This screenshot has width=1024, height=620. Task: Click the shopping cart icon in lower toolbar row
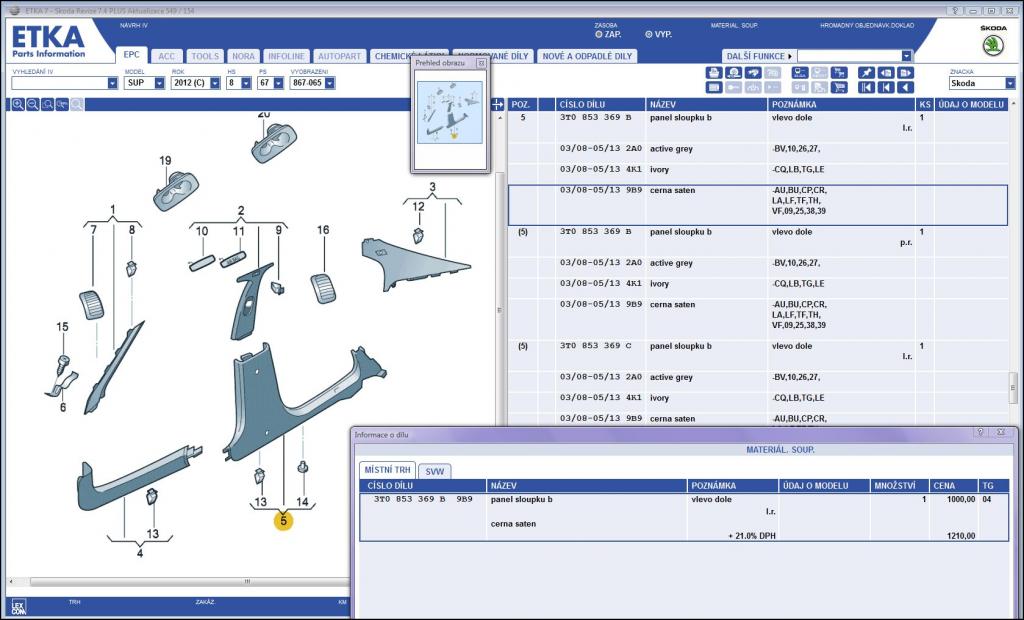click(x=839, y=88)
